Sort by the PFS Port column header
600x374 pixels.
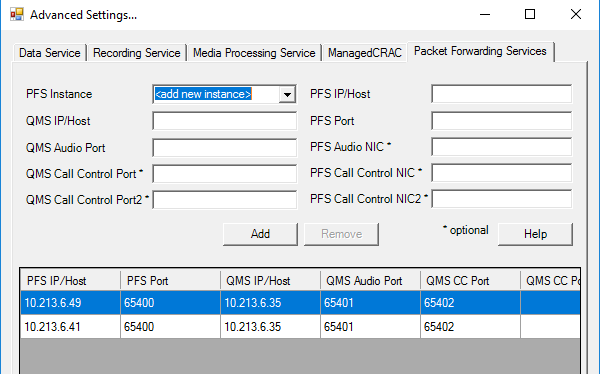(x=170, y=281)
